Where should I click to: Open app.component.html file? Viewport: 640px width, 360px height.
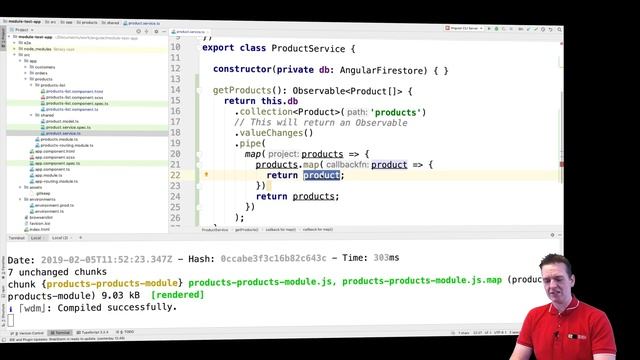point(52,151)
